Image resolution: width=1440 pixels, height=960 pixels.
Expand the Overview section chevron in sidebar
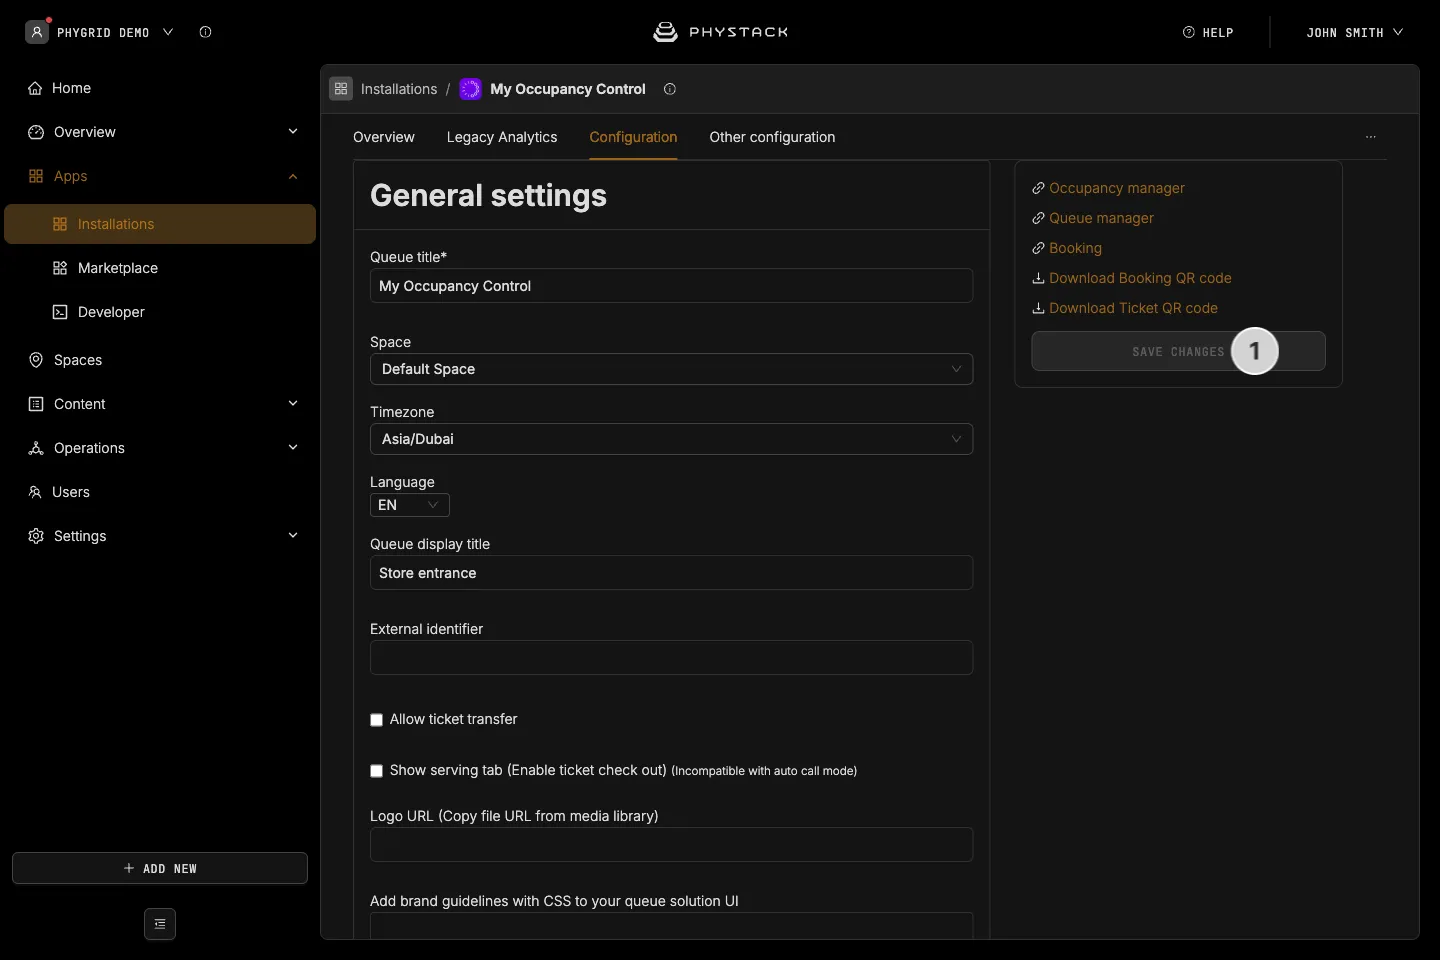[293, 132]
